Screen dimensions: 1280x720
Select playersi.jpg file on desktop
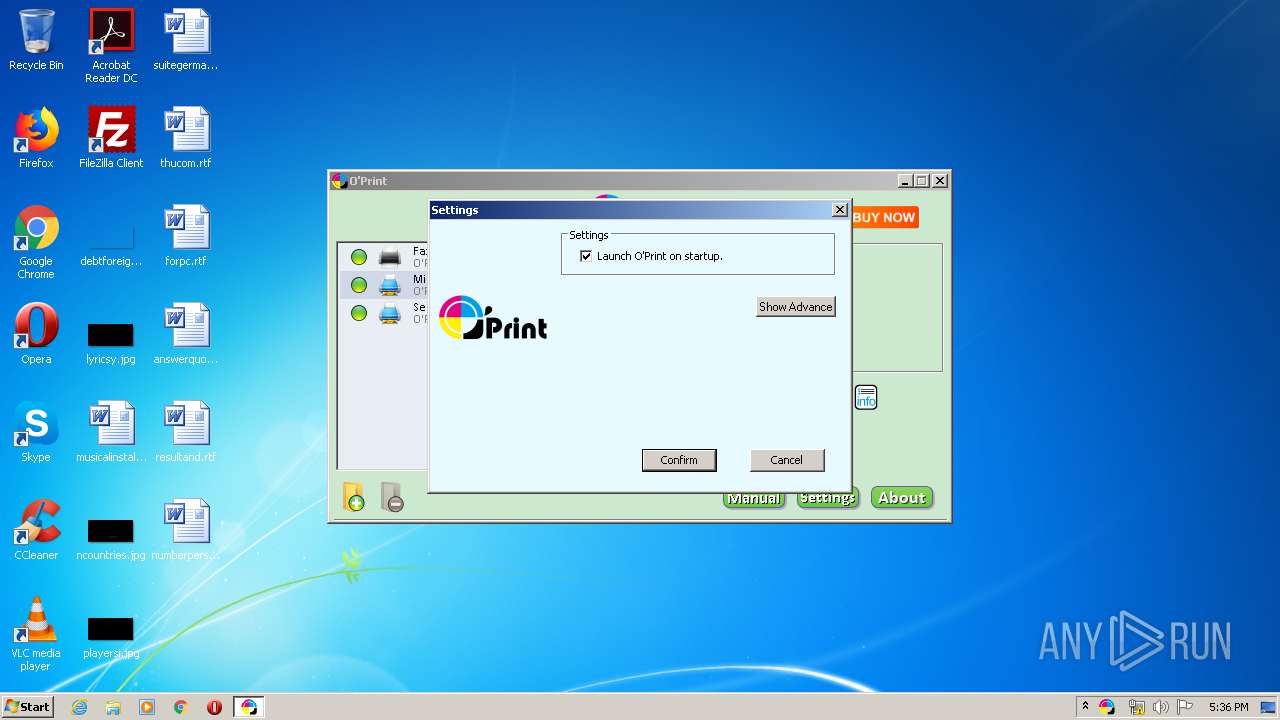click(x=111, y=636)
